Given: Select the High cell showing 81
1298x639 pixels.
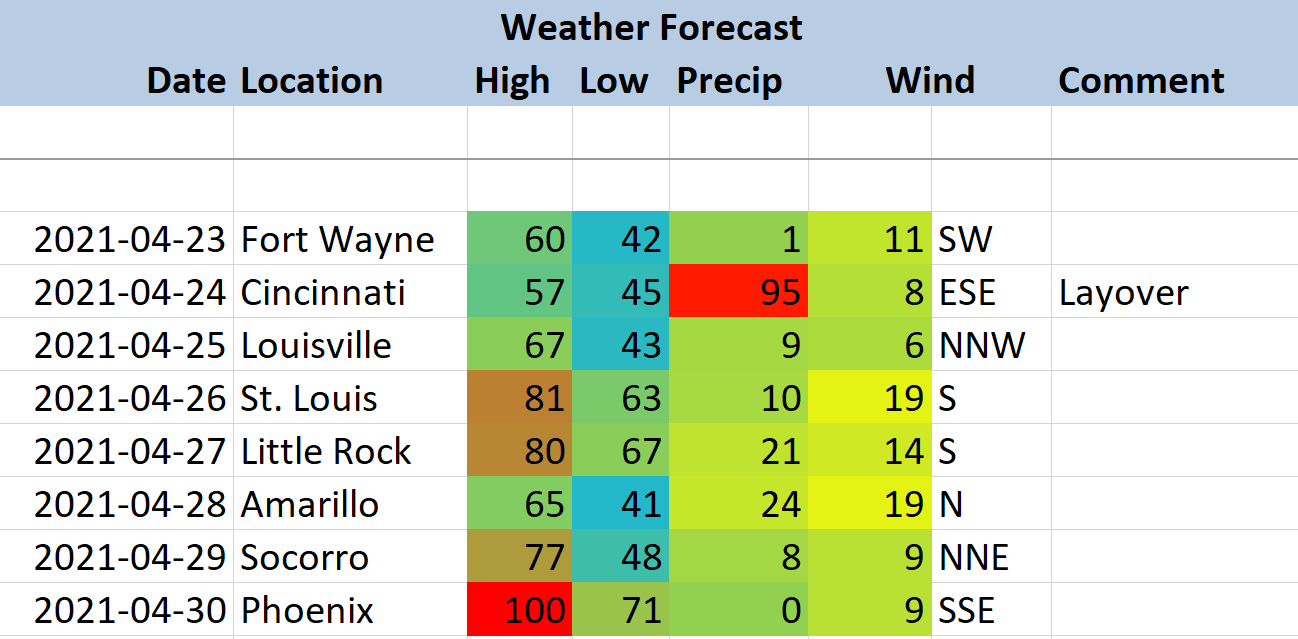Looking at the screenshot, I should click(x=520, y=398).
